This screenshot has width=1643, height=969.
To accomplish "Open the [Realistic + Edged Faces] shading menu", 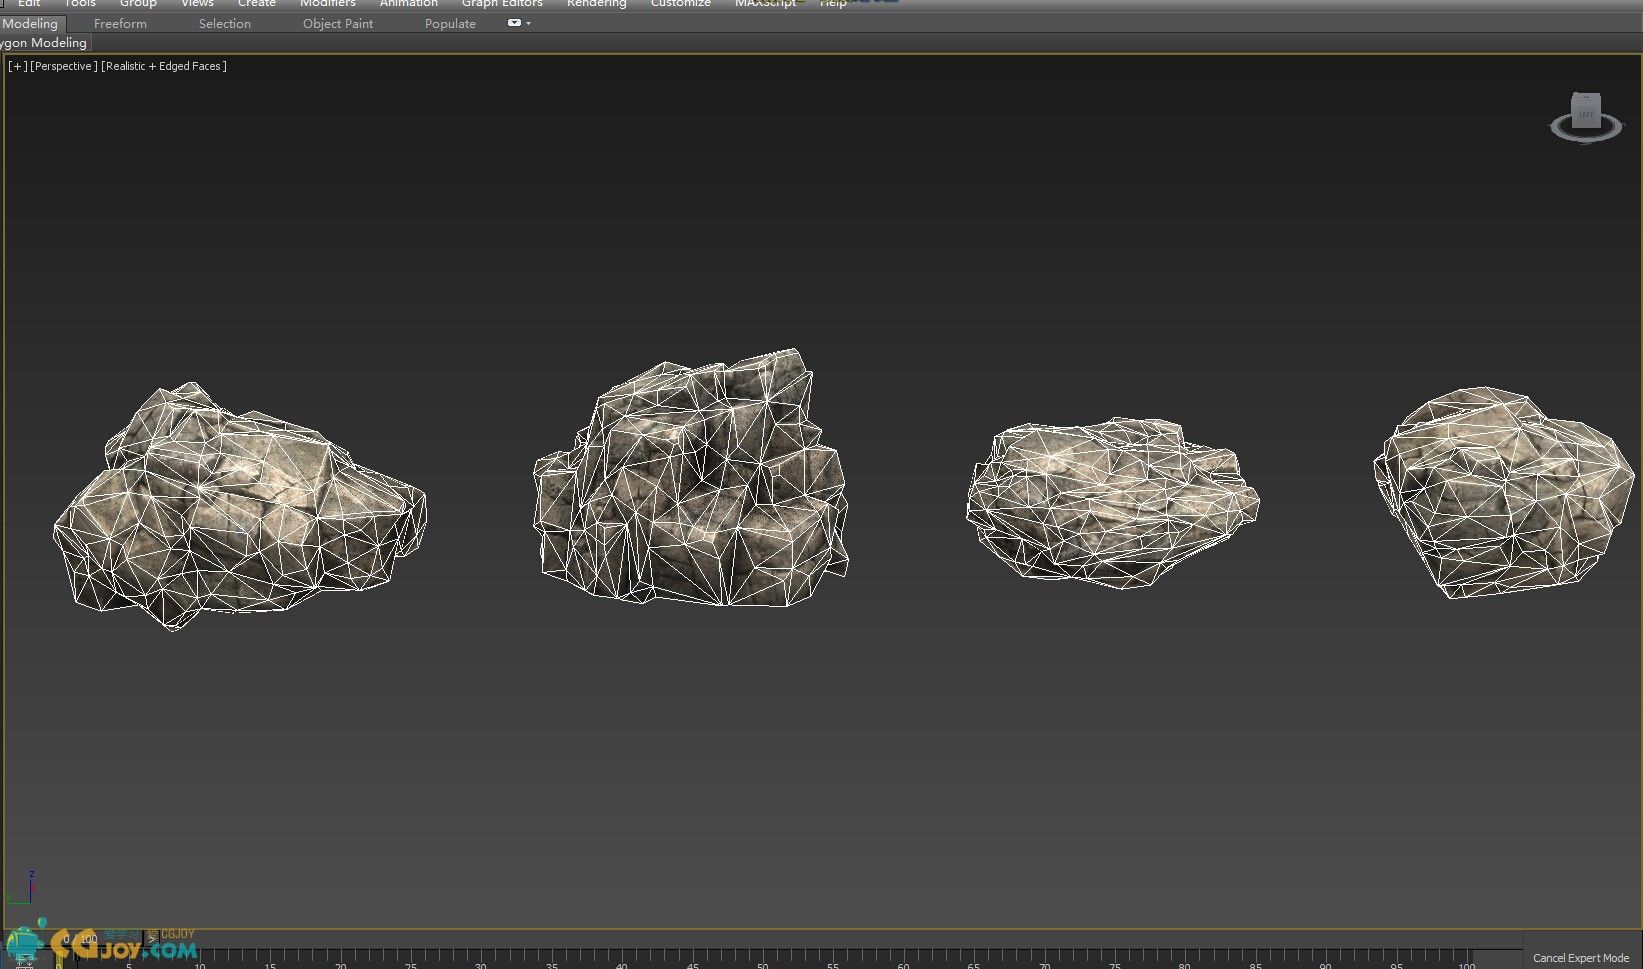I will pos(164,66).
